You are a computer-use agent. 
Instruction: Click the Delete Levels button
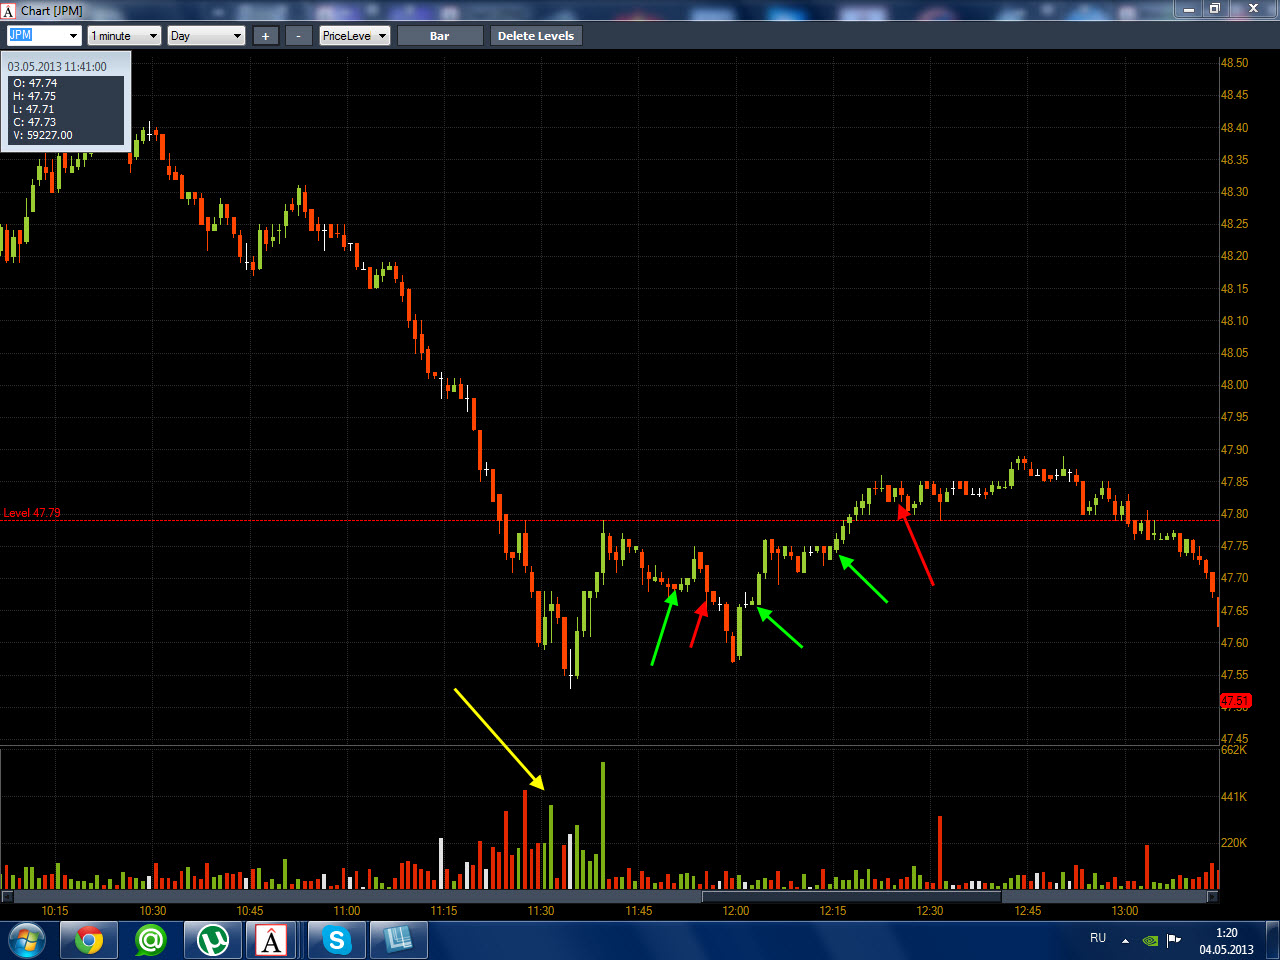click(536, 36)
